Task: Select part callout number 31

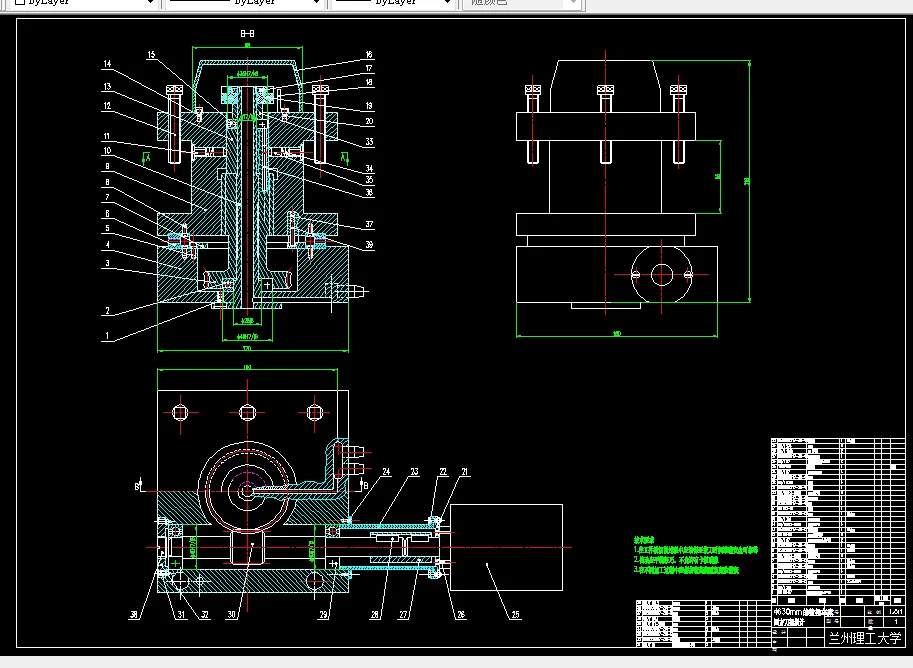Action: point(181,614)
